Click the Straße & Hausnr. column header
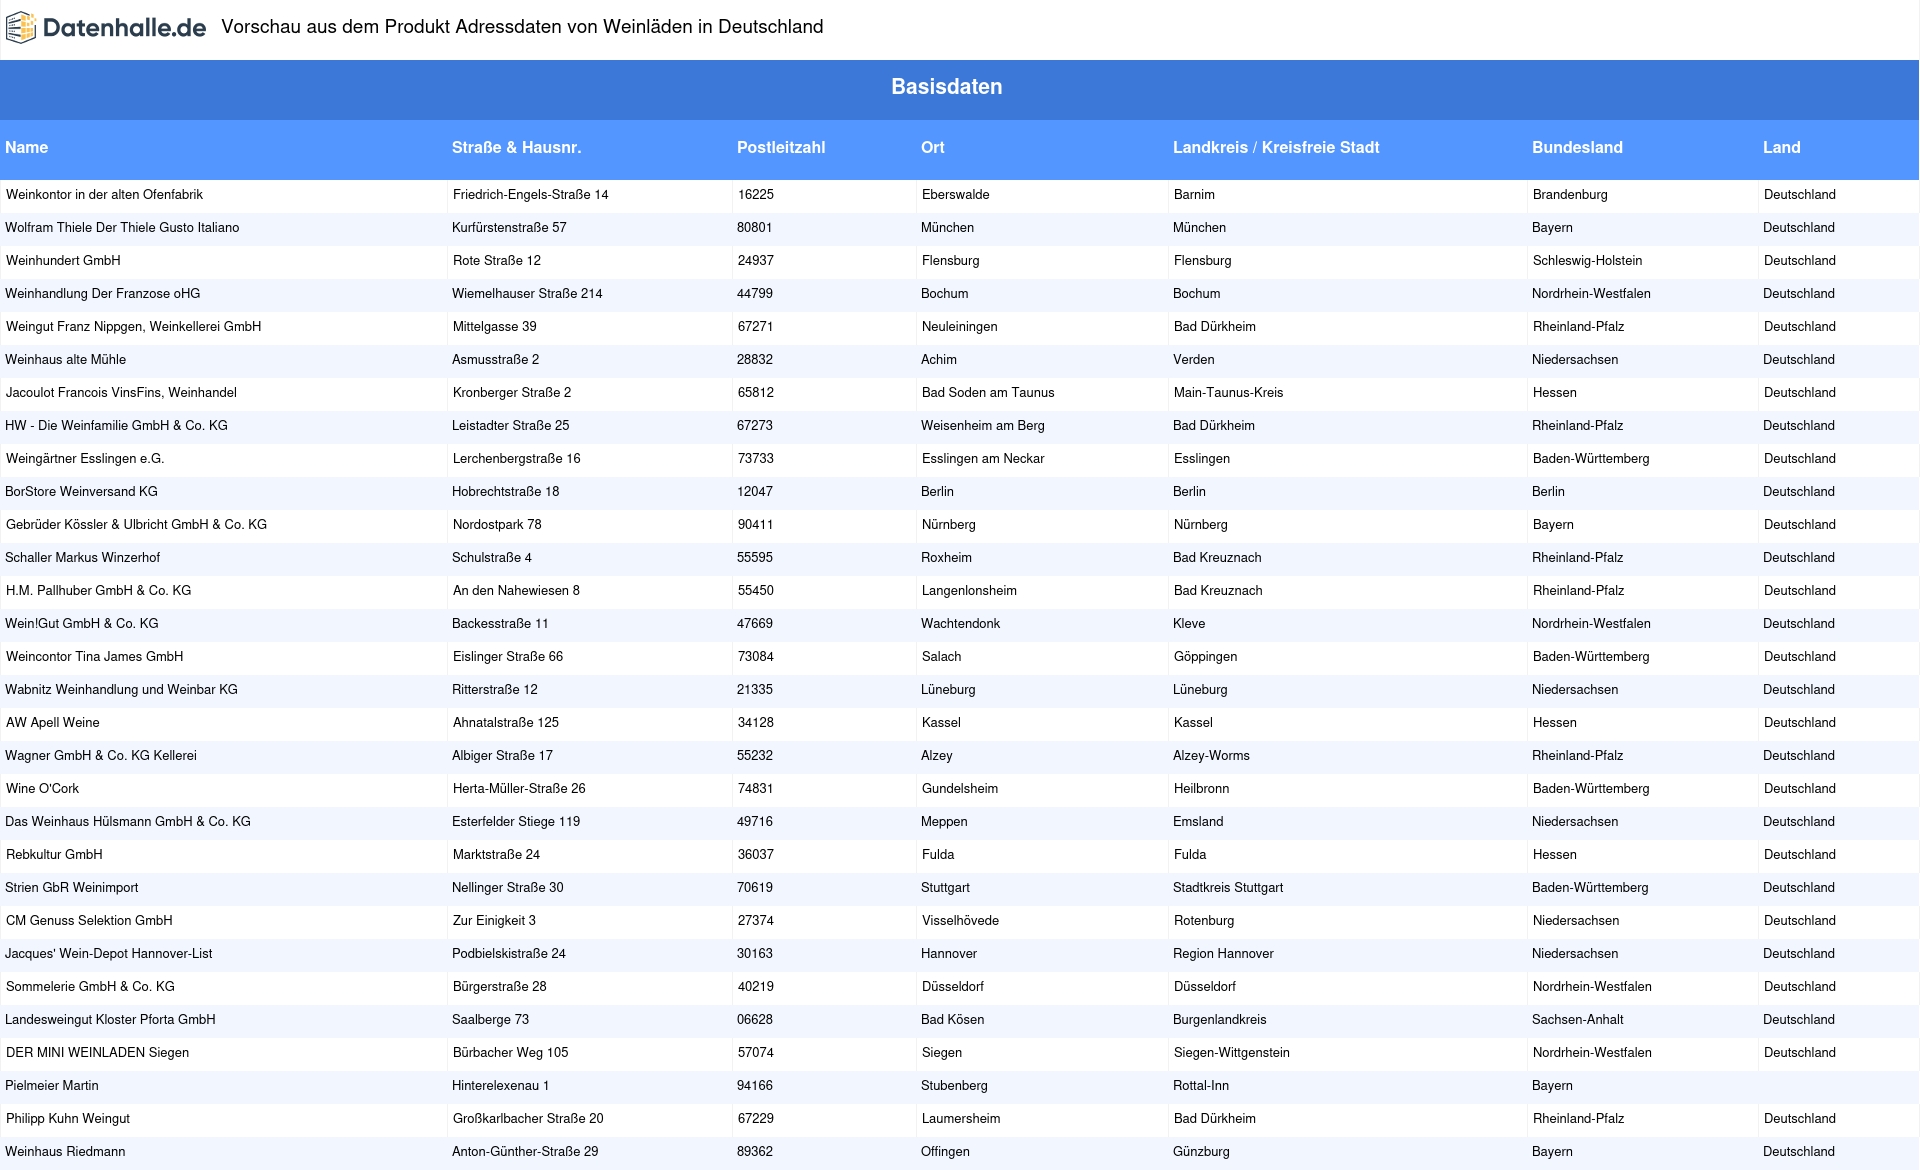This screenshot has width=1920, height=1170. coord(516,148)
